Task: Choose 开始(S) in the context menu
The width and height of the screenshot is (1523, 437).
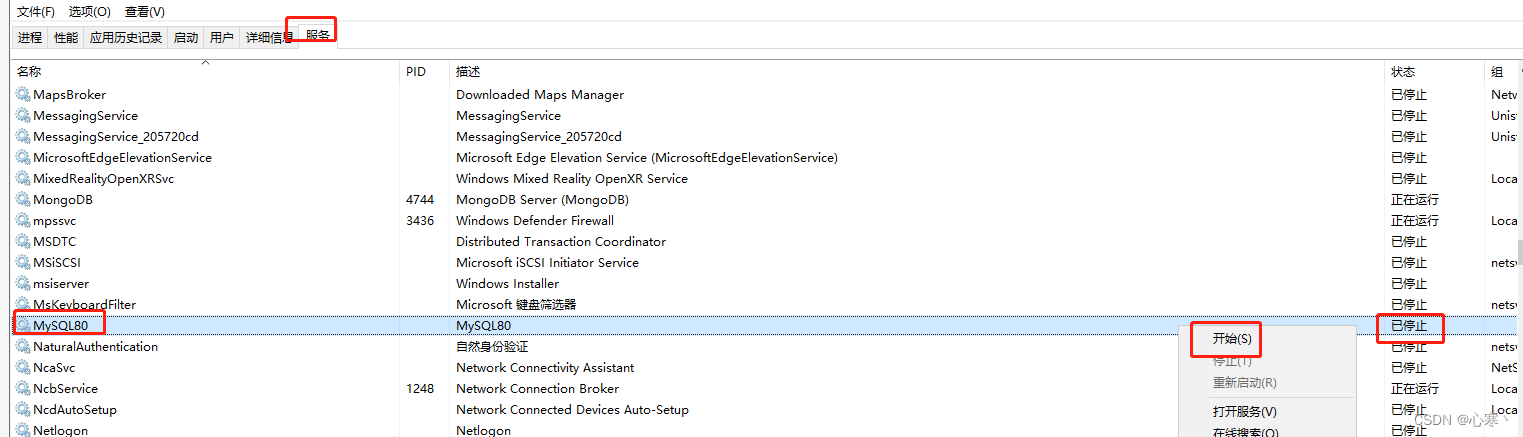Action: [1232, 339]
